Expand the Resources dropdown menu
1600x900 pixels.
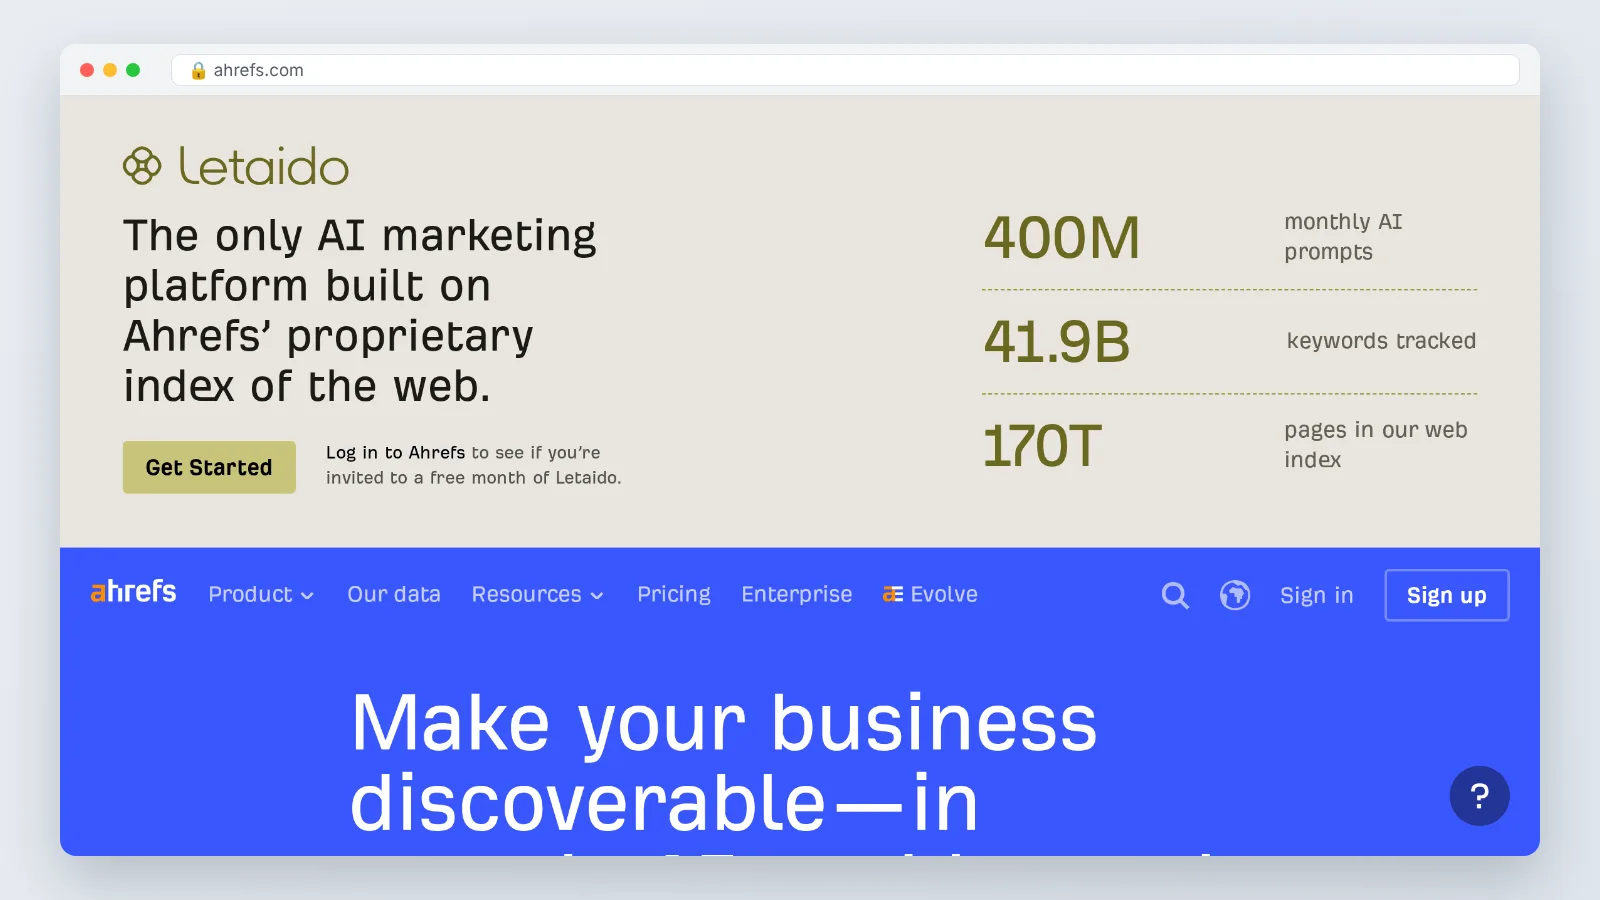click(x=537, y=594)
